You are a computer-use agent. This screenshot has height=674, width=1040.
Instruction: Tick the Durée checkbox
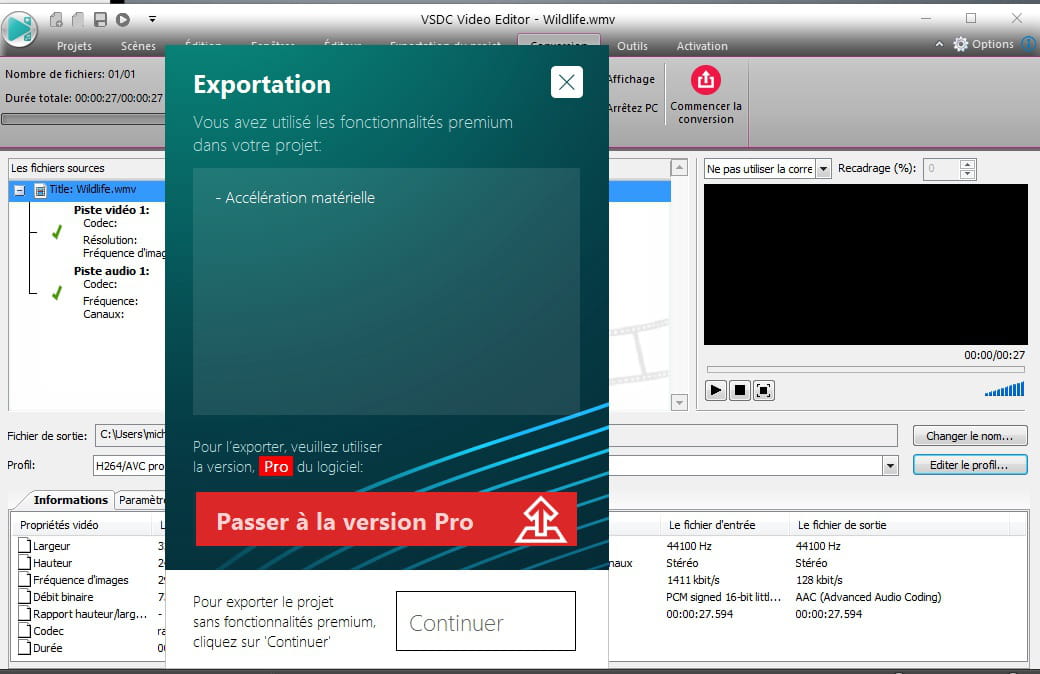coord(25,648)
